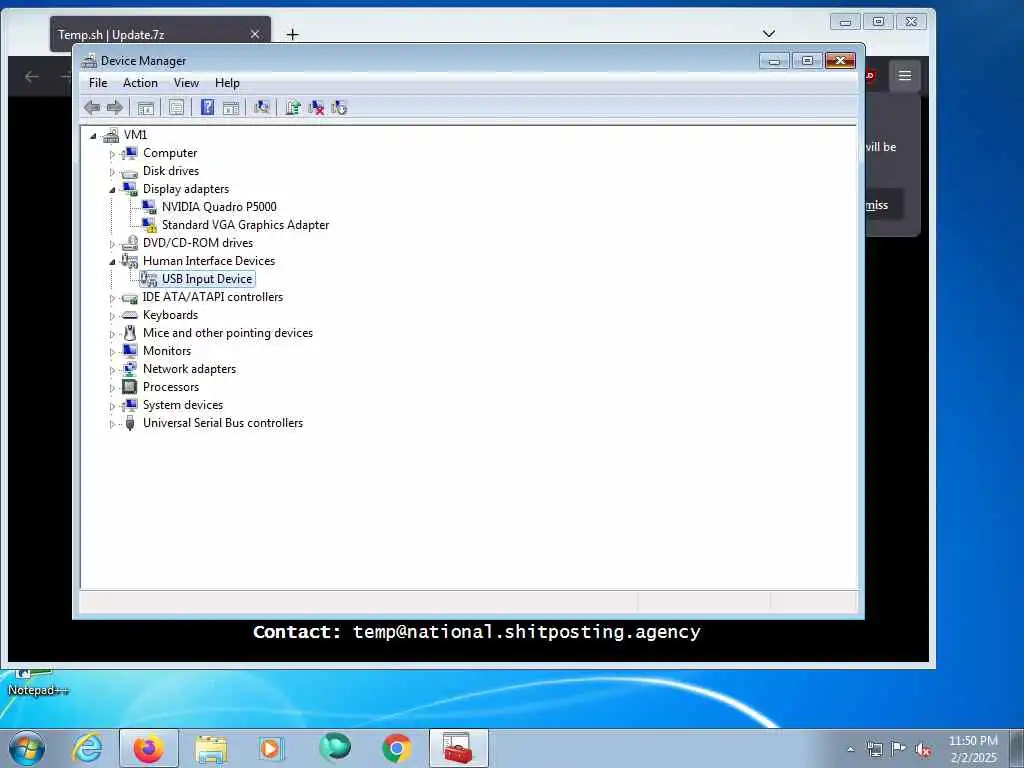The width and height of the screenshot is (1024, 768).
Task: Open Help with the blue question-mark icon
Action: (x=207, y=108)
